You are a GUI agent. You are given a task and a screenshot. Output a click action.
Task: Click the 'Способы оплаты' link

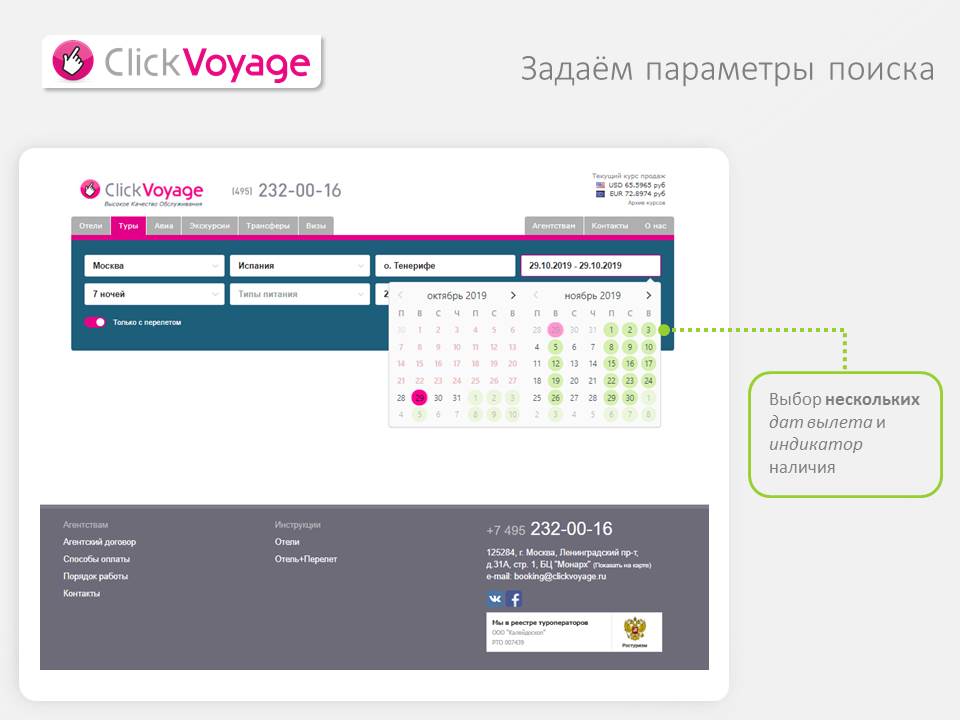96,559
